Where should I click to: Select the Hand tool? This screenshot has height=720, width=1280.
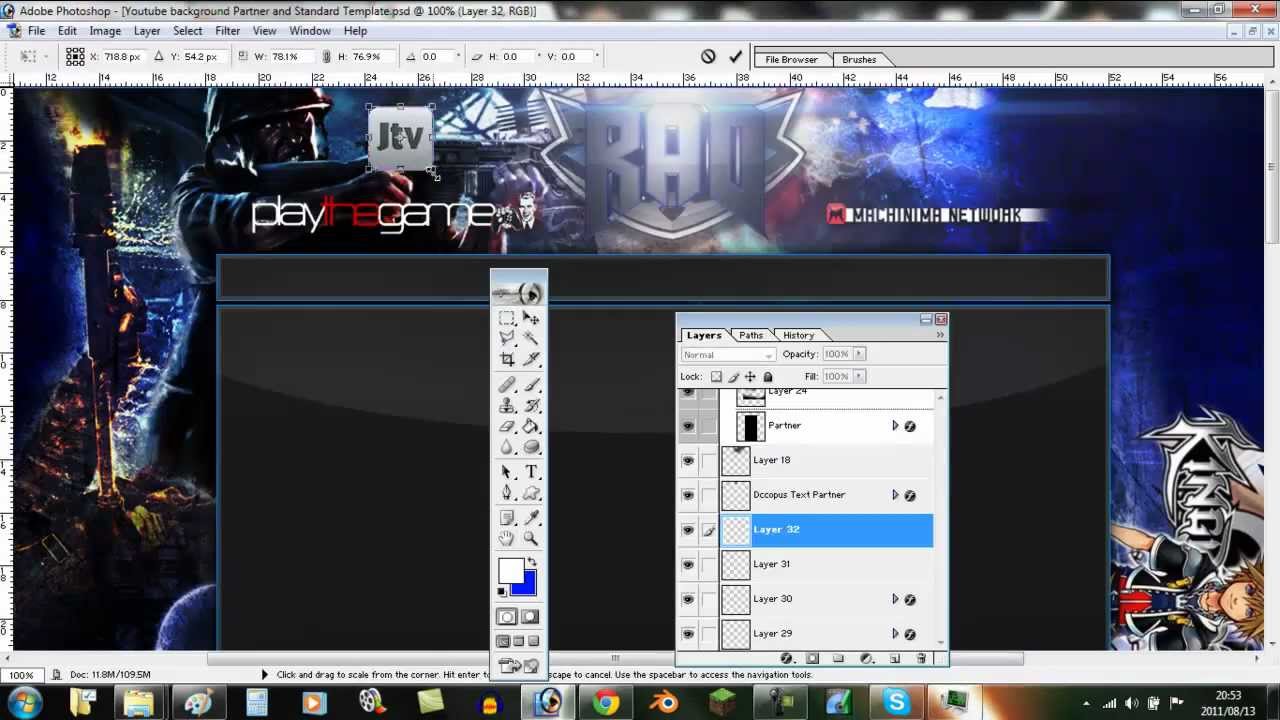point(507,539)
